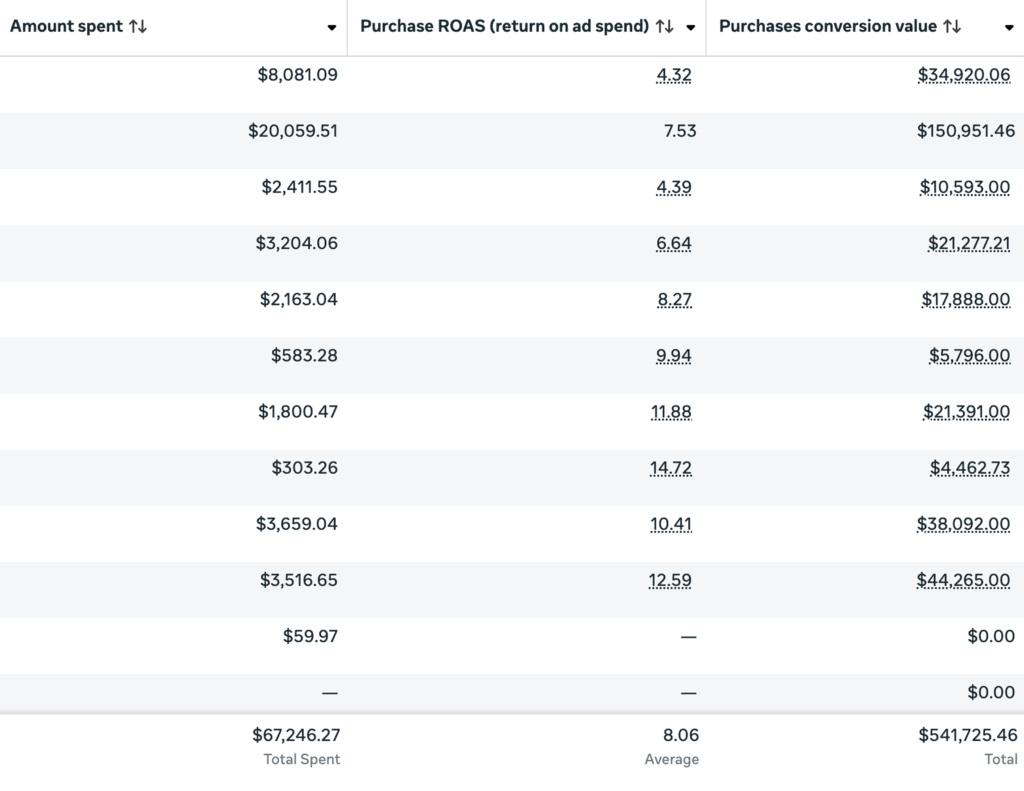
Task: Sort by Purchases conversion value arrows icon
Action: 952,27
